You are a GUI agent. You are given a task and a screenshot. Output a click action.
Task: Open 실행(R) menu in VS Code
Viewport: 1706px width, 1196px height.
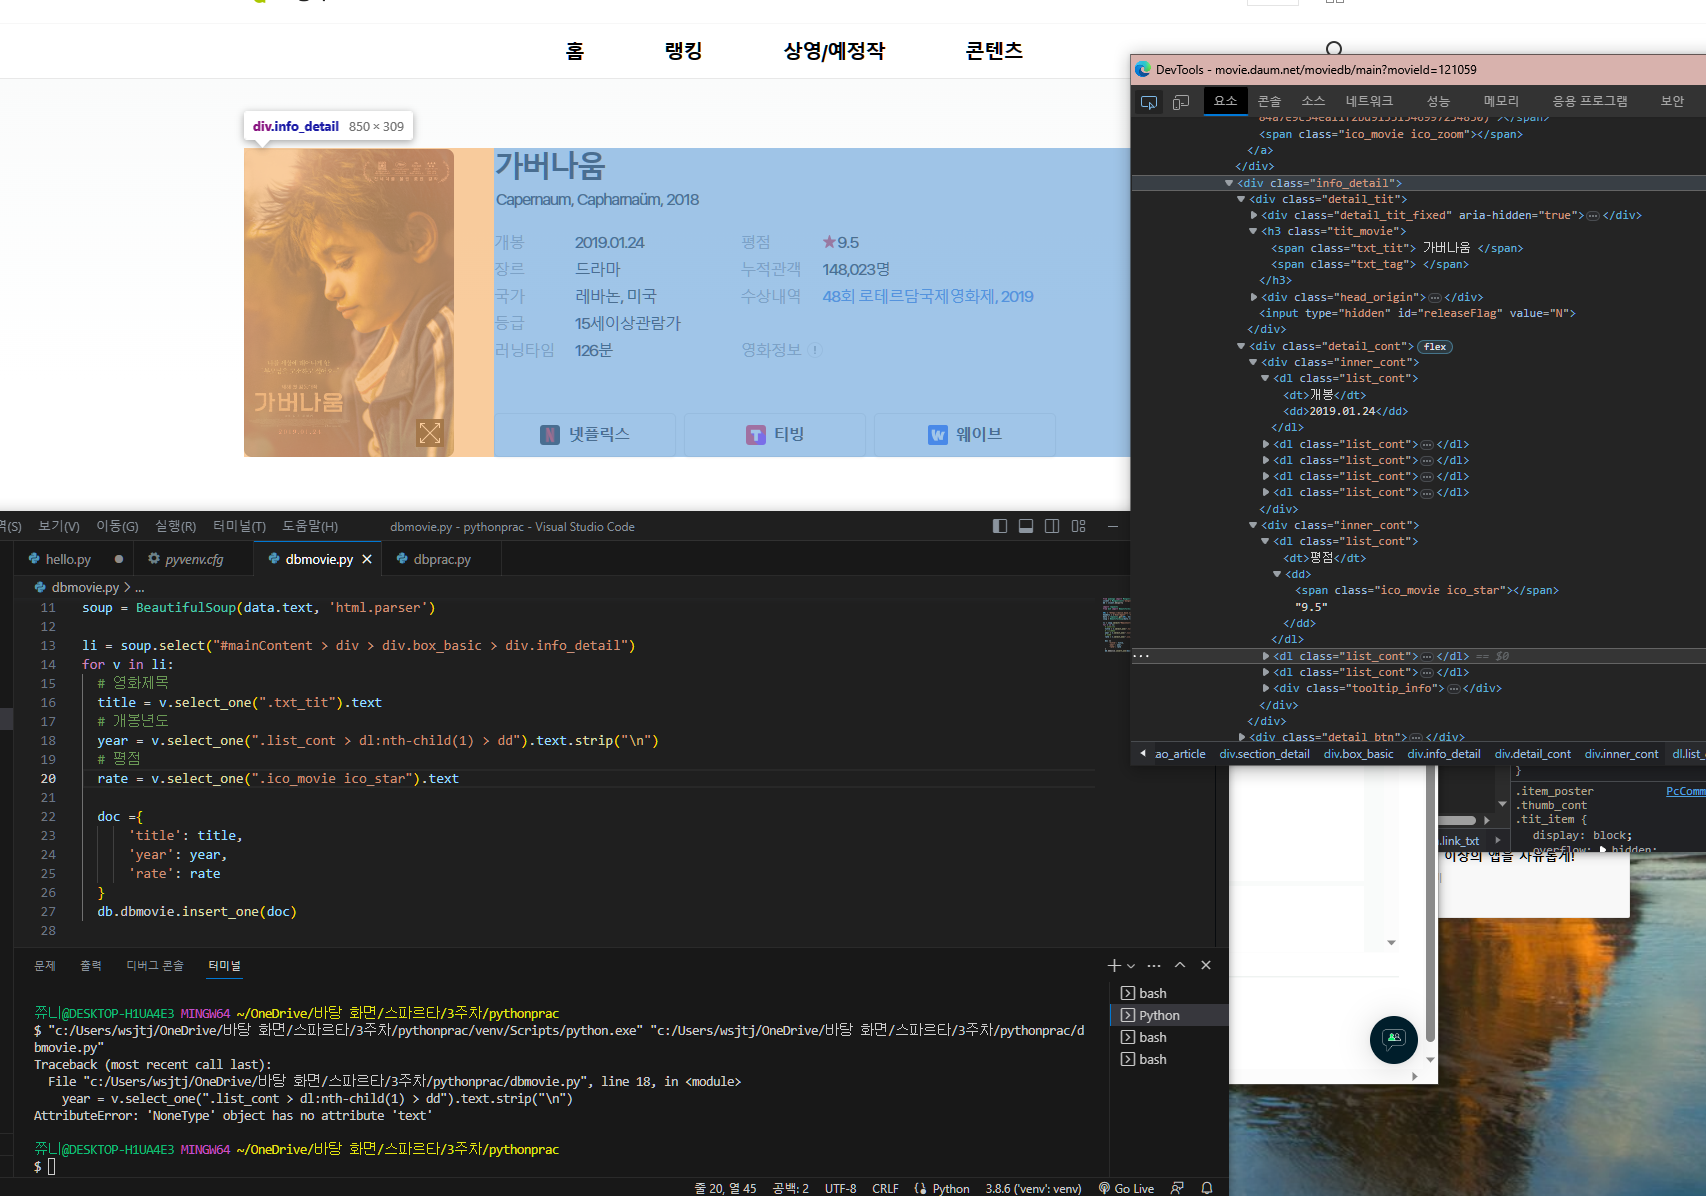(x=175, y=526)
